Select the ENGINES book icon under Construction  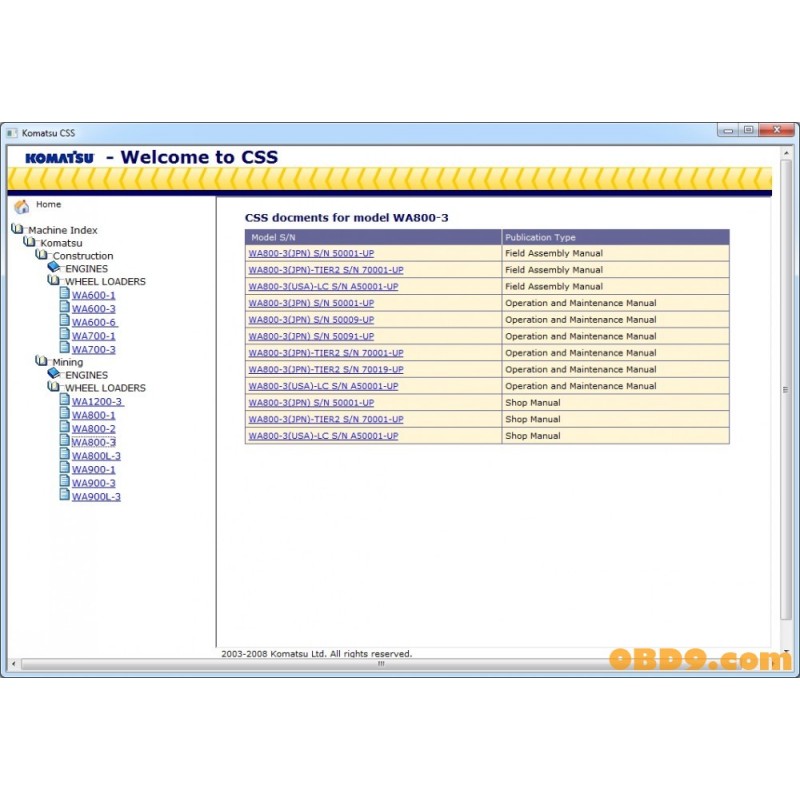point(54,267)
